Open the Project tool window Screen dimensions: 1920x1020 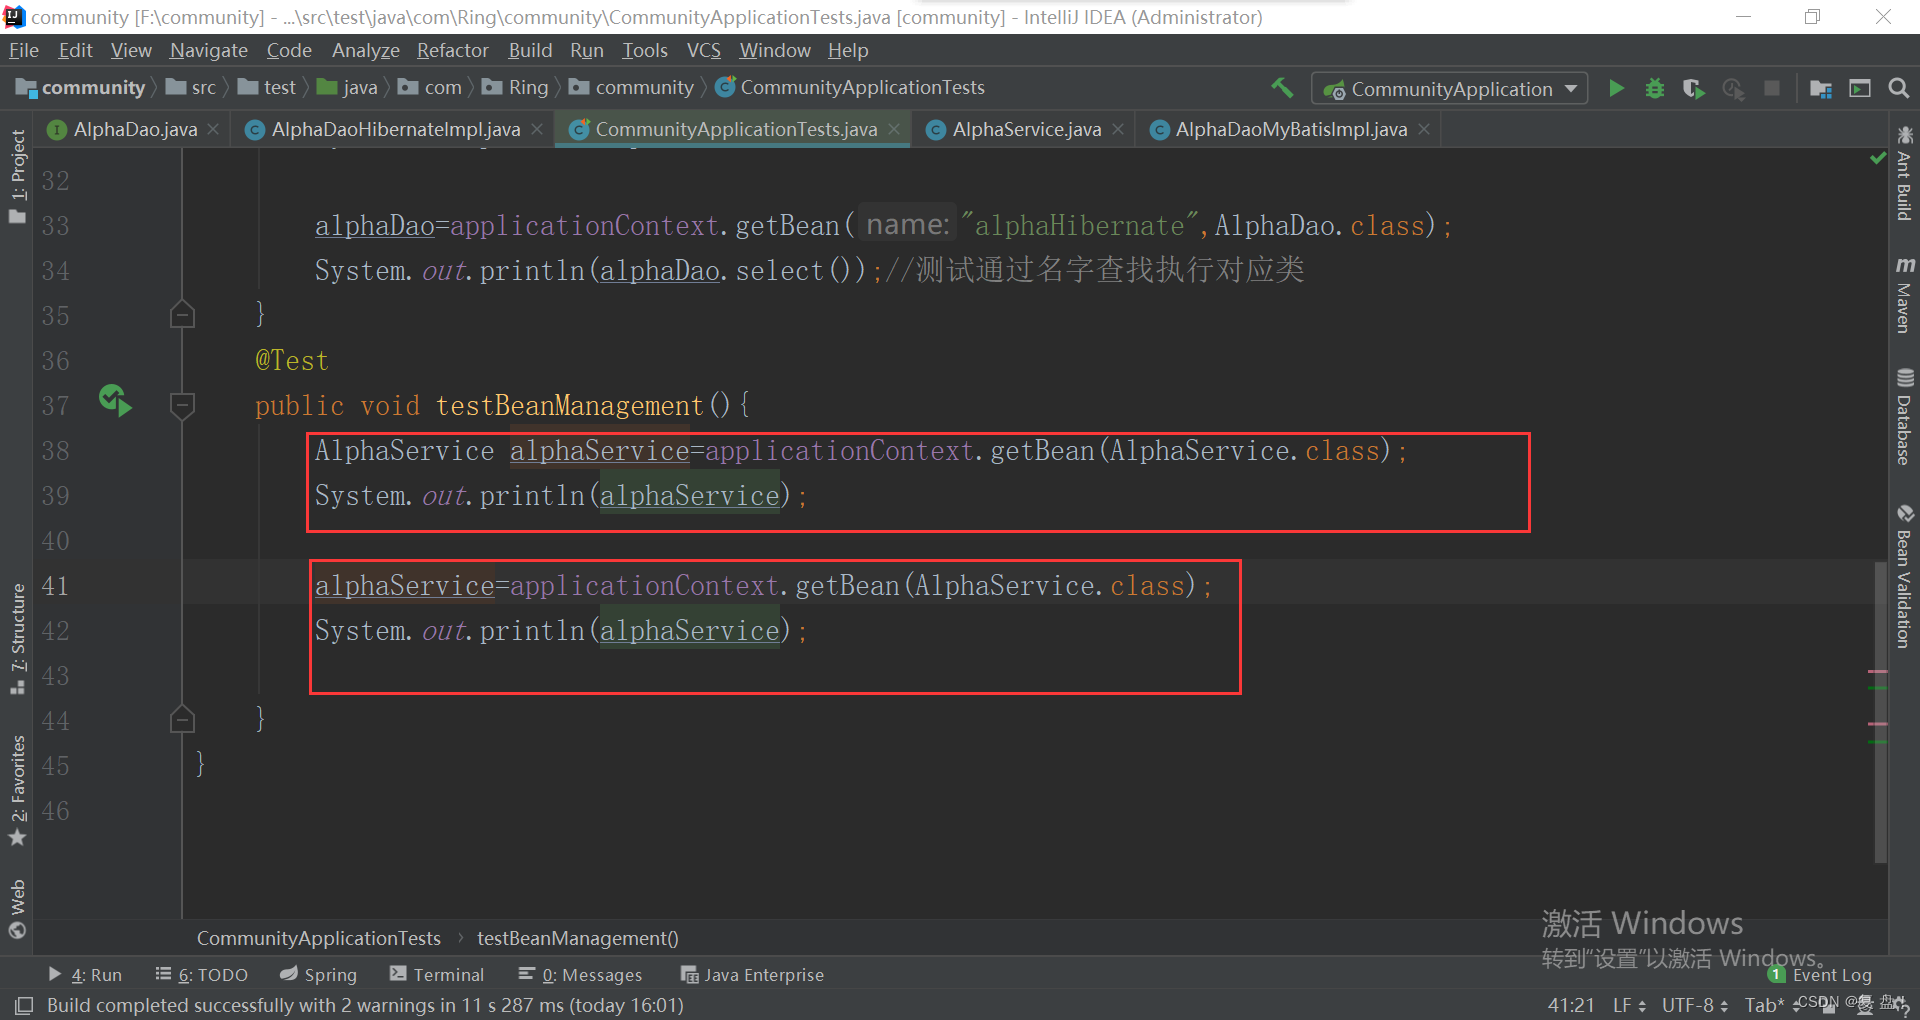[x=17, y=177]
